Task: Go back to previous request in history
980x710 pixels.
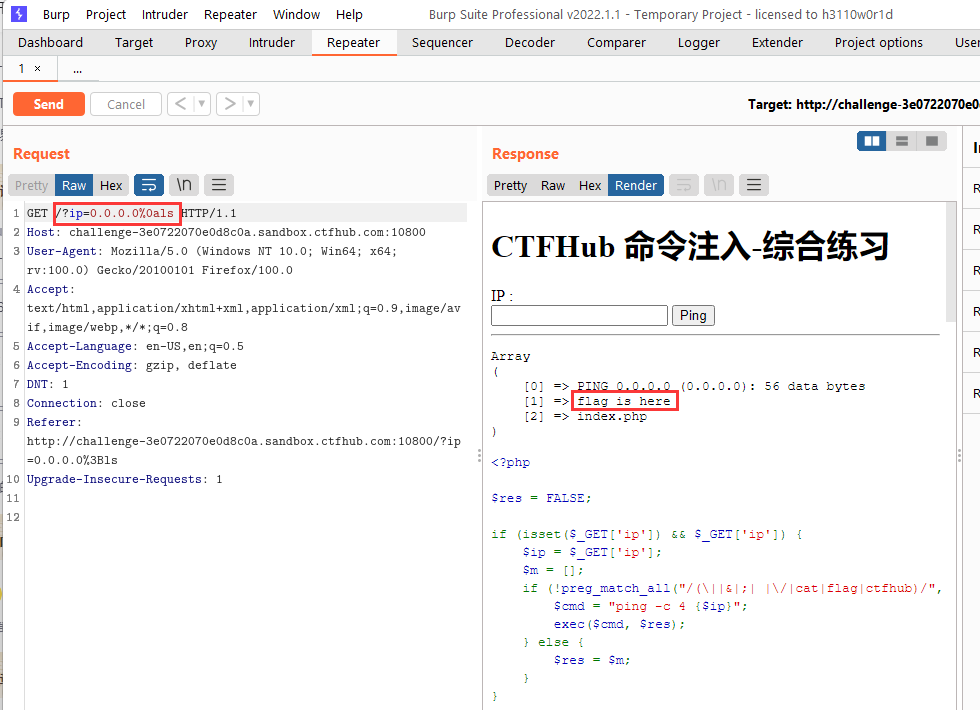Action: tap(181, 104)
